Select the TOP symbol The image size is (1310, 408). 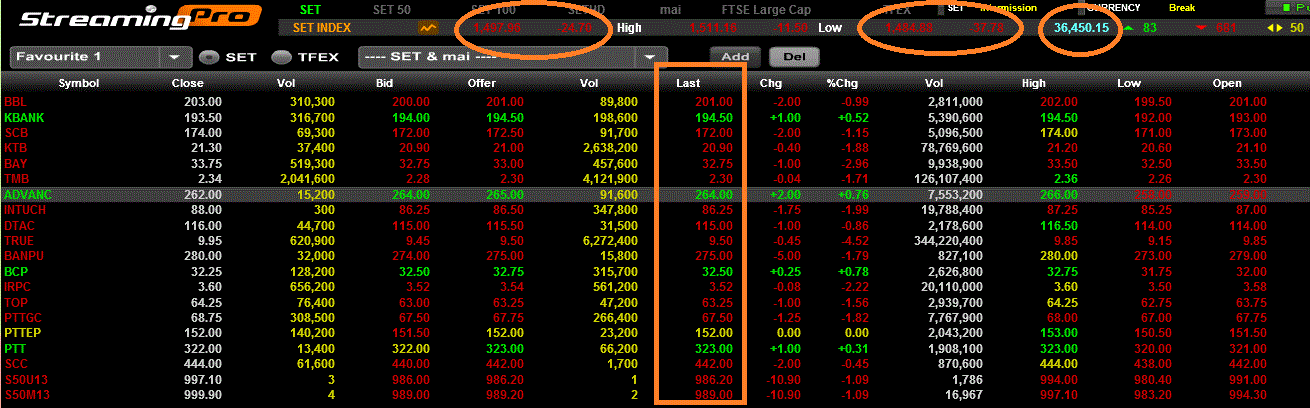click(x=15, y=302)
